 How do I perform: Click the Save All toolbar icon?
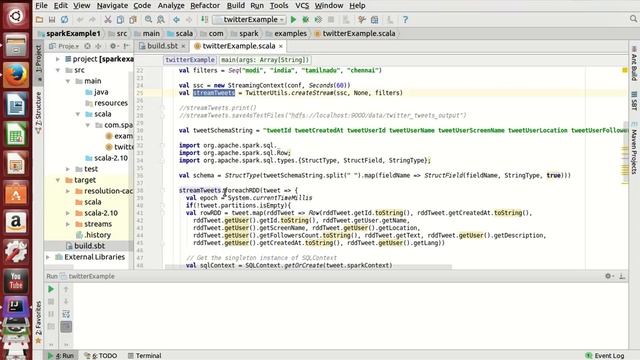click(x=52, y=20)
